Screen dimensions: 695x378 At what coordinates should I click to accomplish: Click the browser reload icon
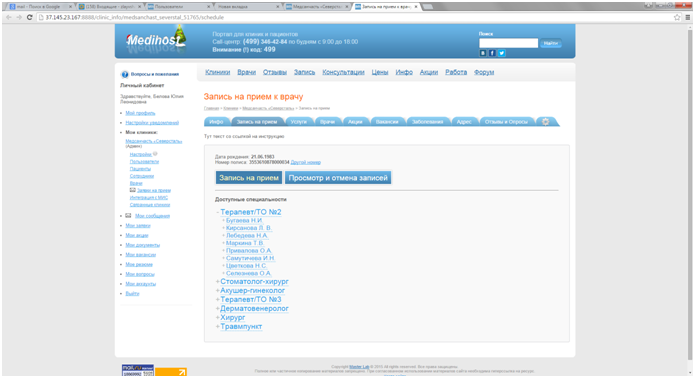coord(29,17)
